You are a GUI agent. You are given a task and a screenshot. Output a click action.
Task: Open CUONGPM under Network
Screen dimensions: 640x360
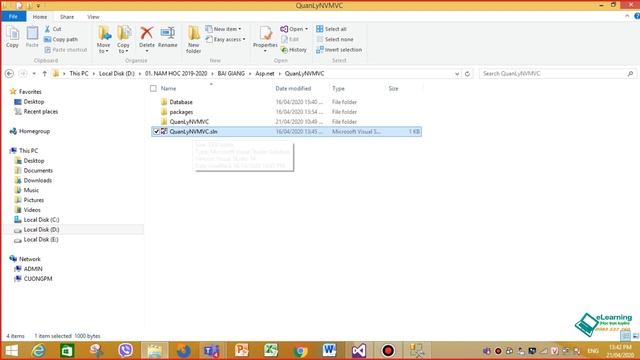[x=38, y=278]
